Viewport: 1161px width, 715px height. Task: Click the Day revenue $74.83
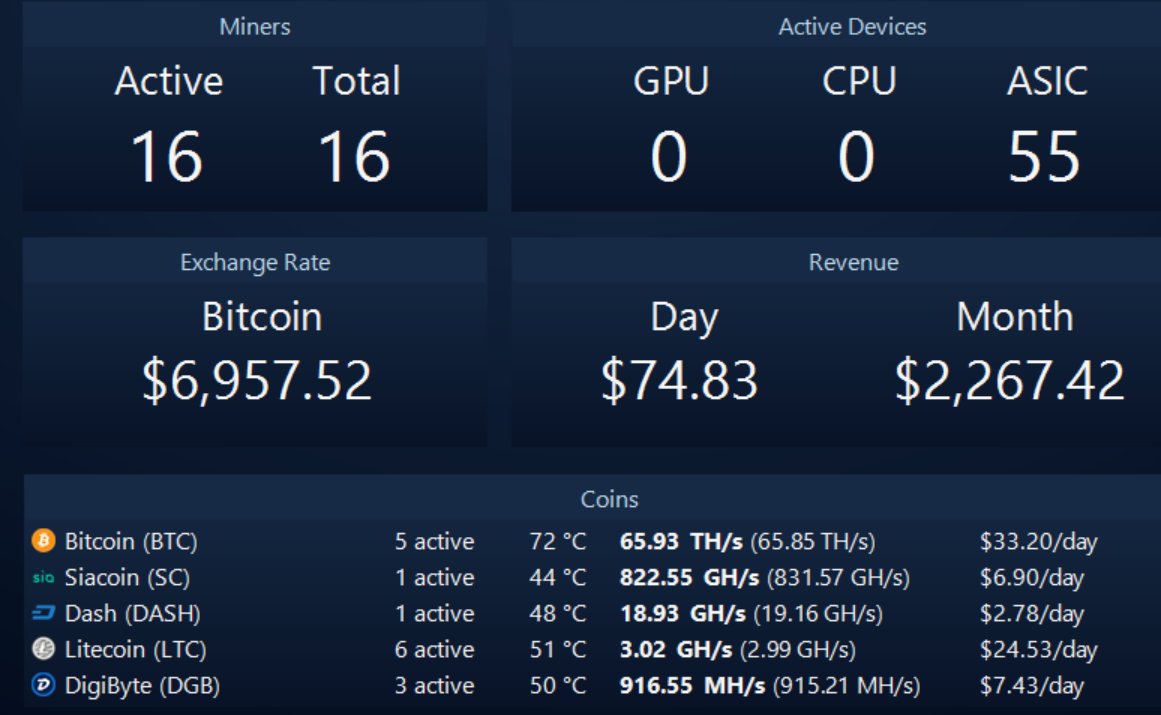(x=679, y=380)
